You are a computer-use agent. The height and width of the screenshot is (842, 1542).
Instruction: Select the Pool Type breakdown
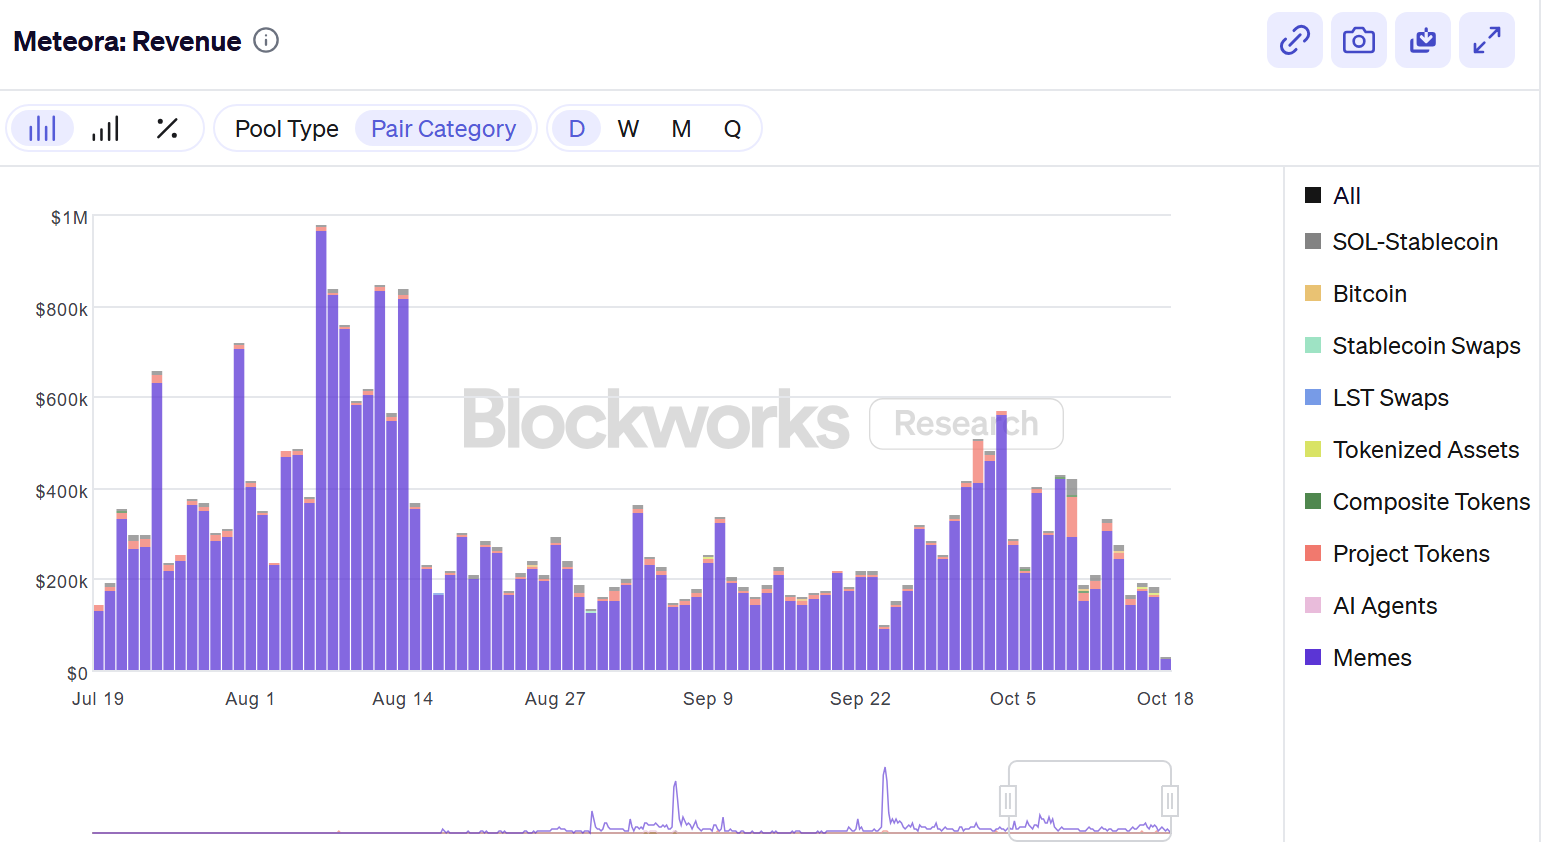(286, 129)
